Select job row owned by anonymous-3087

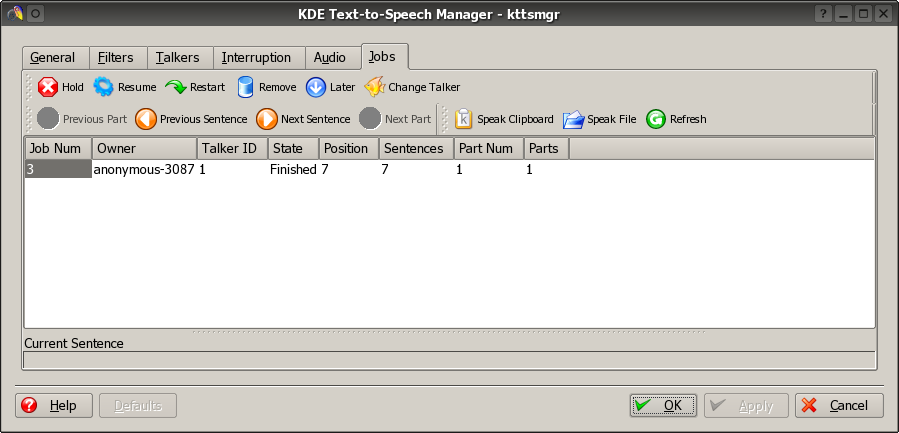tap(143, 170)
